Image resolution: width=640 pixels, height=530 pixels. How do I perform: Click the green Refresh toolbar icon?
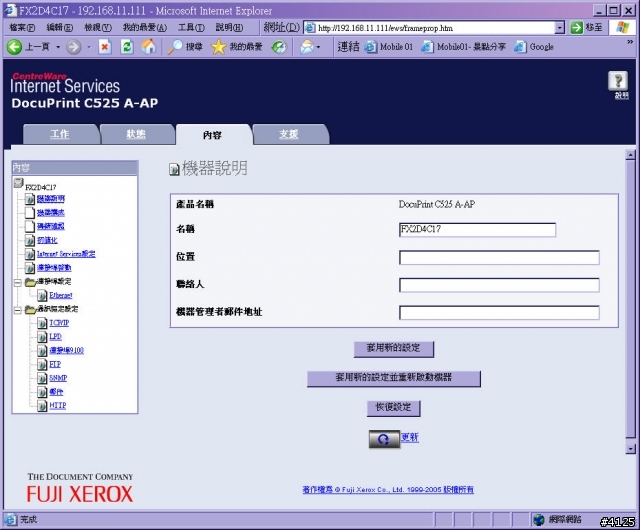(x=127, y=47)
